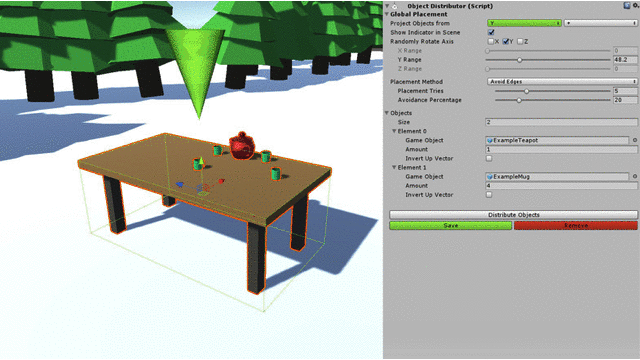Click the Object Distributor script icon
Image resolution: width=640 pixels, height=360 pixels.
click(395, 6)
